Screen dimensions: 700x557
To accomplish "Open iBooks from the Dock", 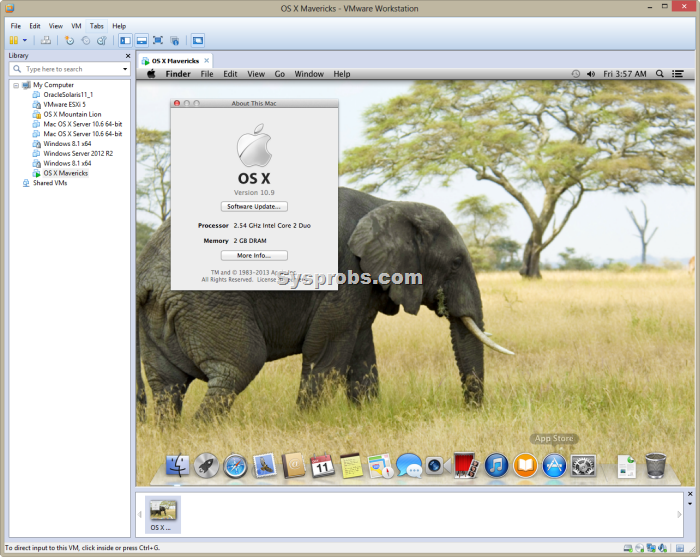I will [x=525, y=466].
